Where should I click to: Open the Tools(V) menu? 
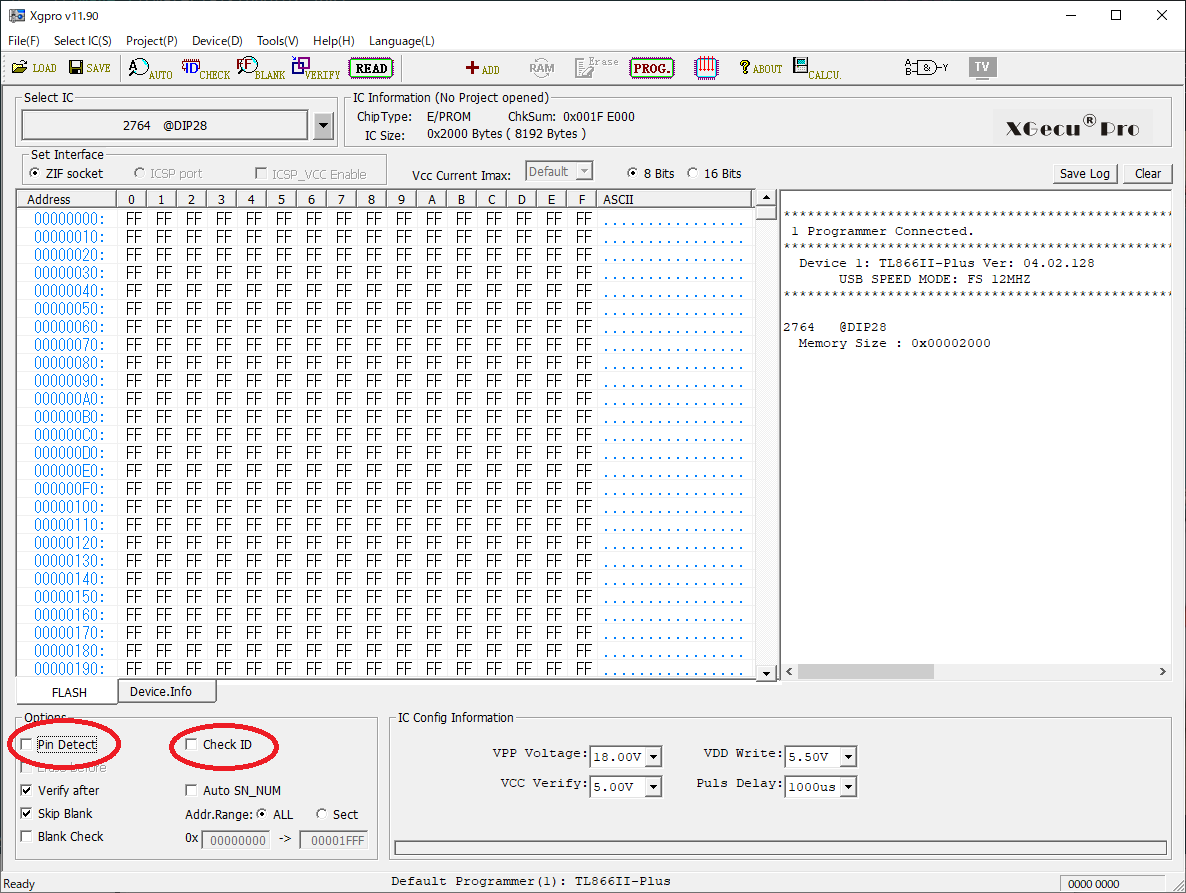[278, 41]
